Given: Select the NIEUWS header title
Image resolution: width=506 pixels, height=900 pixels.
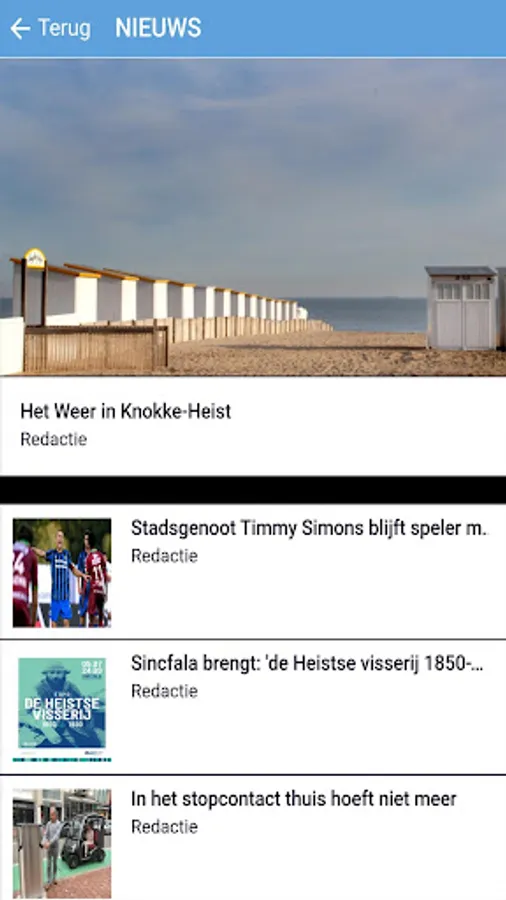Looking at the screenshot, I should pos(158,28).
